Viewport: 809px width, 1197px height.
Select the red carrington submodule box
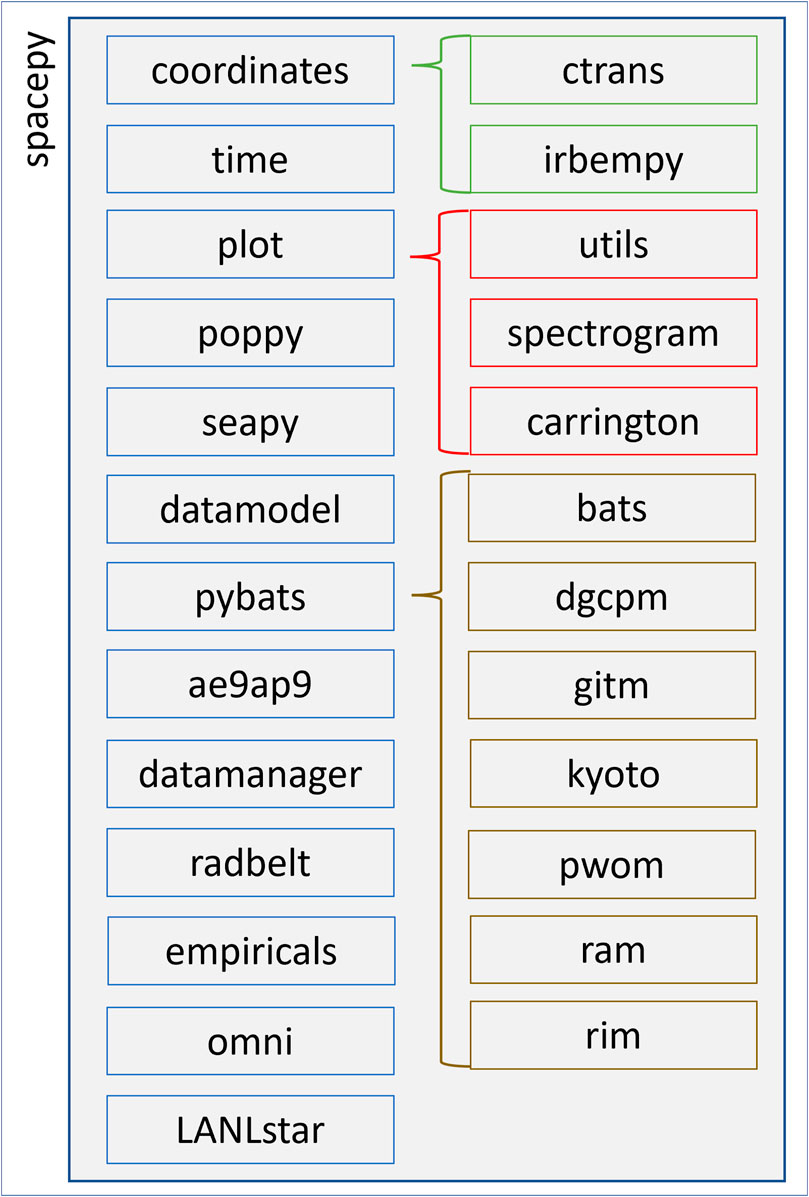tap(613, 421)
